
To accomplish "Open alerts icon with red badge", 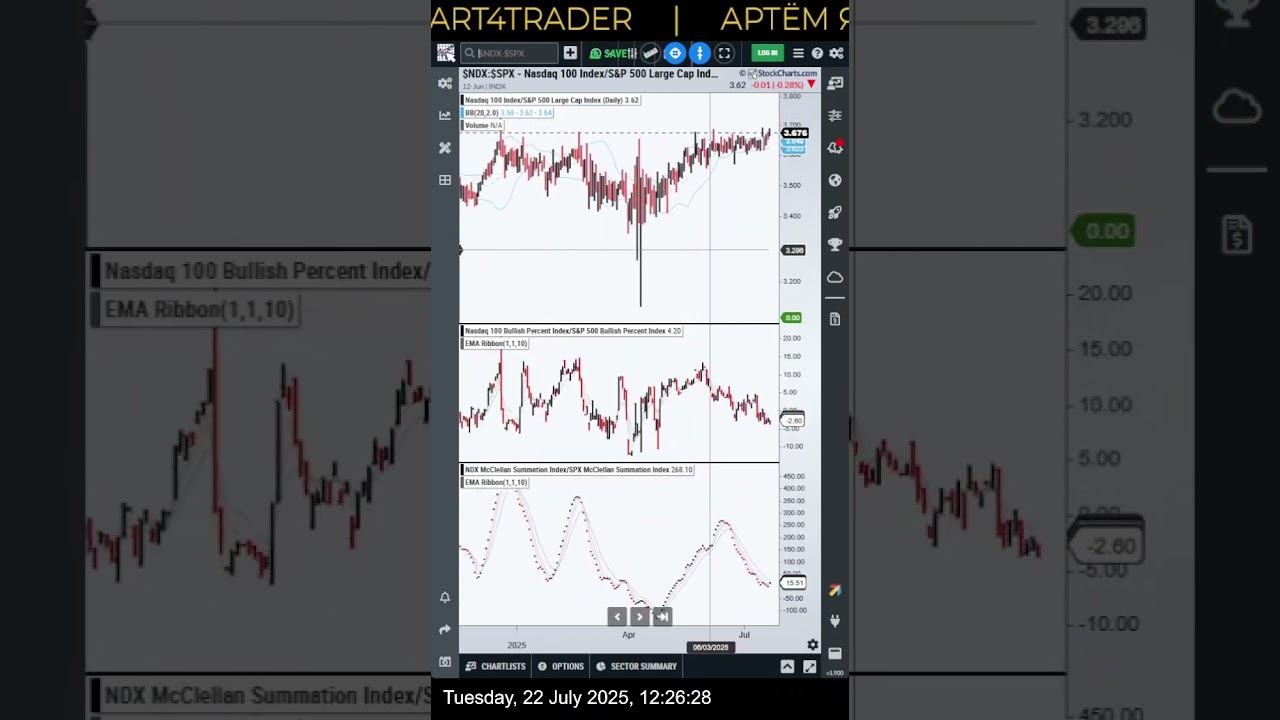I will pyautogui.click(x=835, y=148).
